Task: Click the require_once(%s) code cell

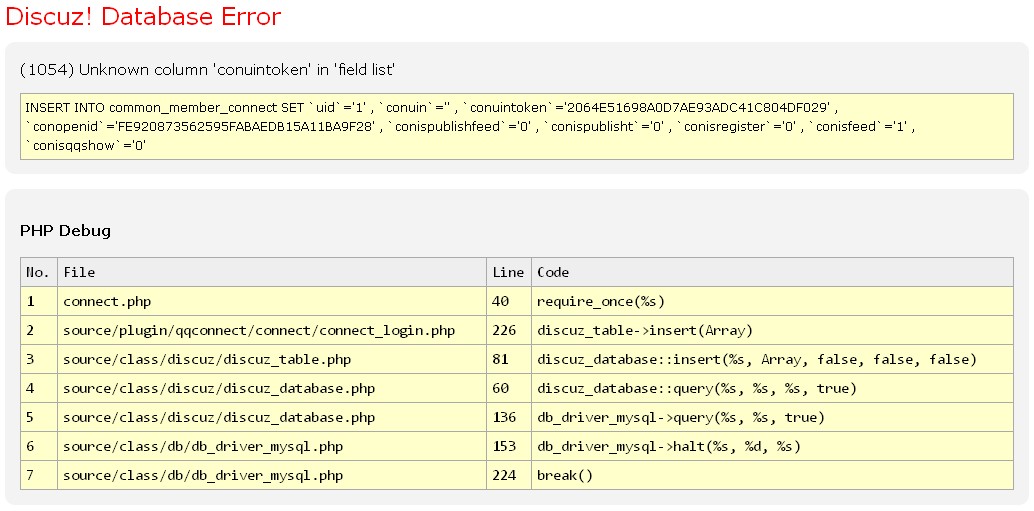Action: coord(600,301)
